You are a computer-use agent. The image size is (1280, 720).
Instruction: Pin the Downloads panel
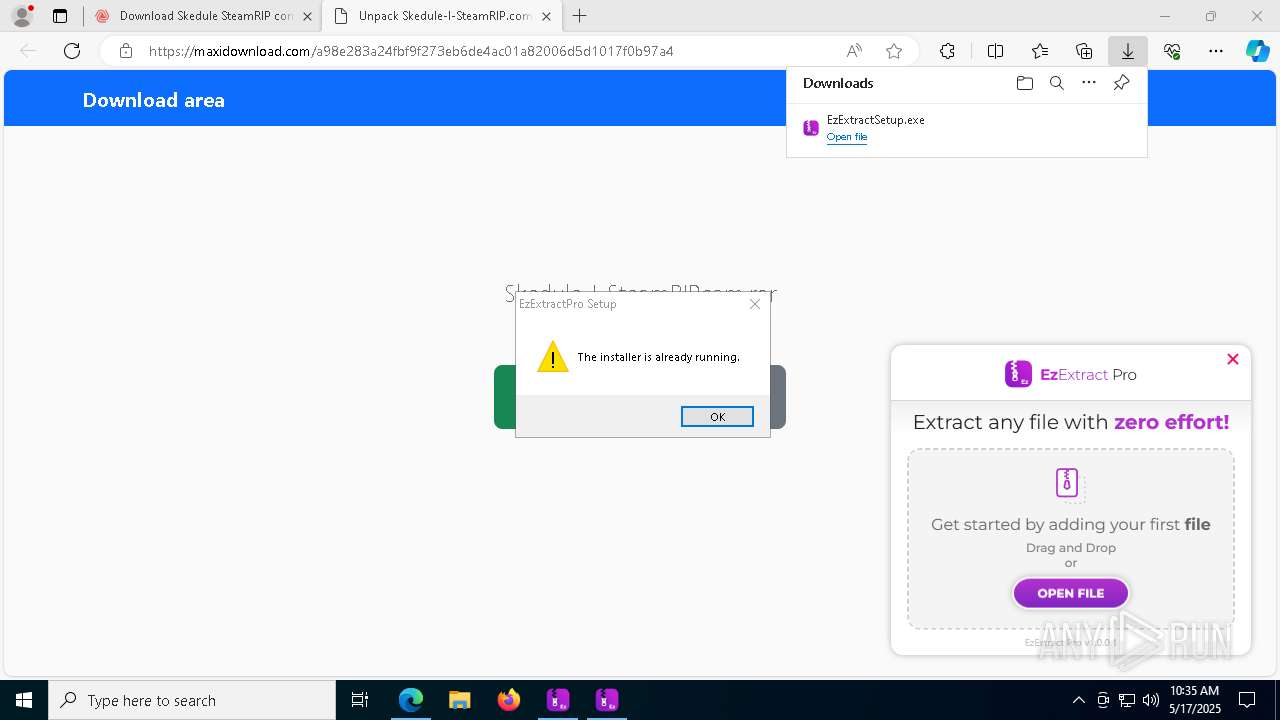coord(1121,83)
